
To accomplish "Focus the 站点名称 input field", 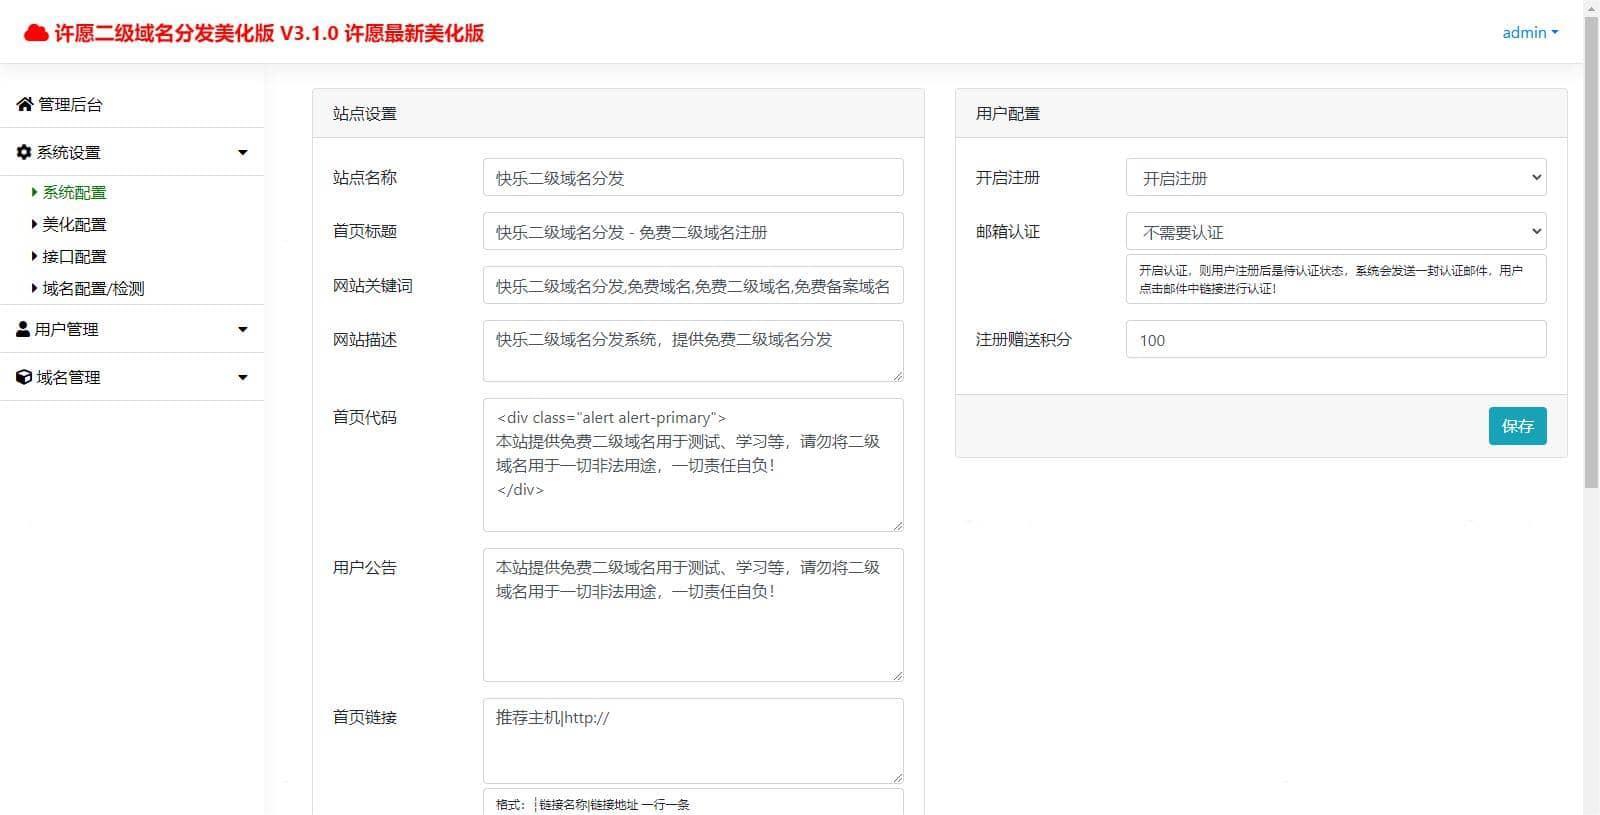I will click(x=693, y=177).
